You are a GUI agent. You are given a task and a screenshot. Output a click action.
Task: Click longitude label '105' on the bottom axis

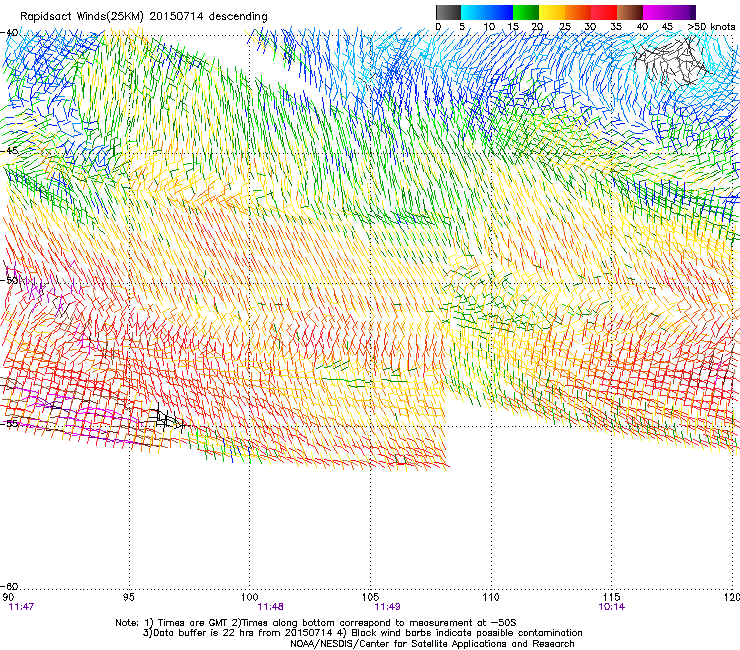click(370, 597)
